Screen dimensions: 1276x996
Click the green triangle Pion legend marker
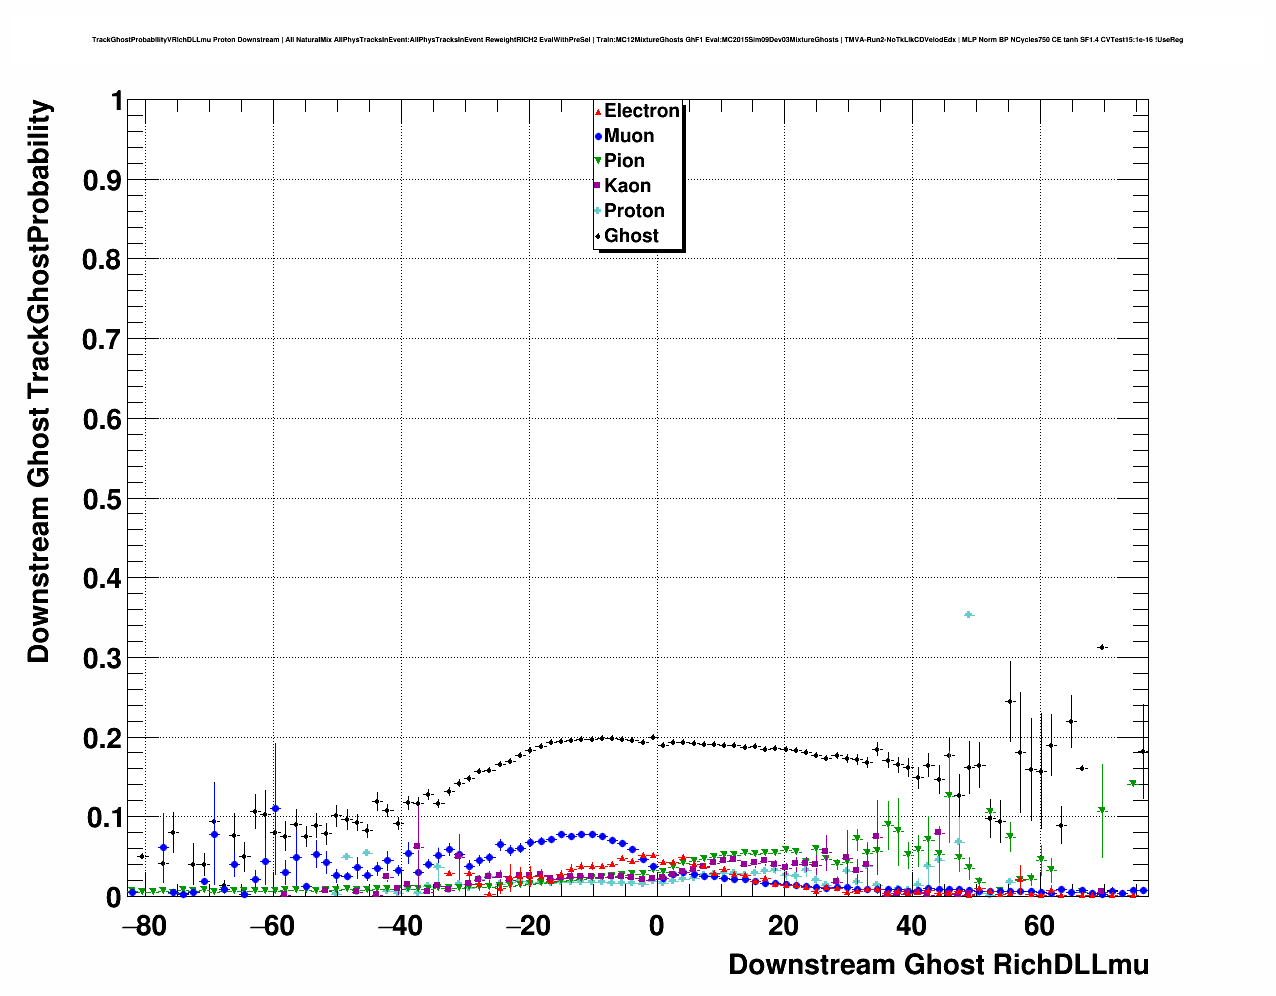click(598, 161)
